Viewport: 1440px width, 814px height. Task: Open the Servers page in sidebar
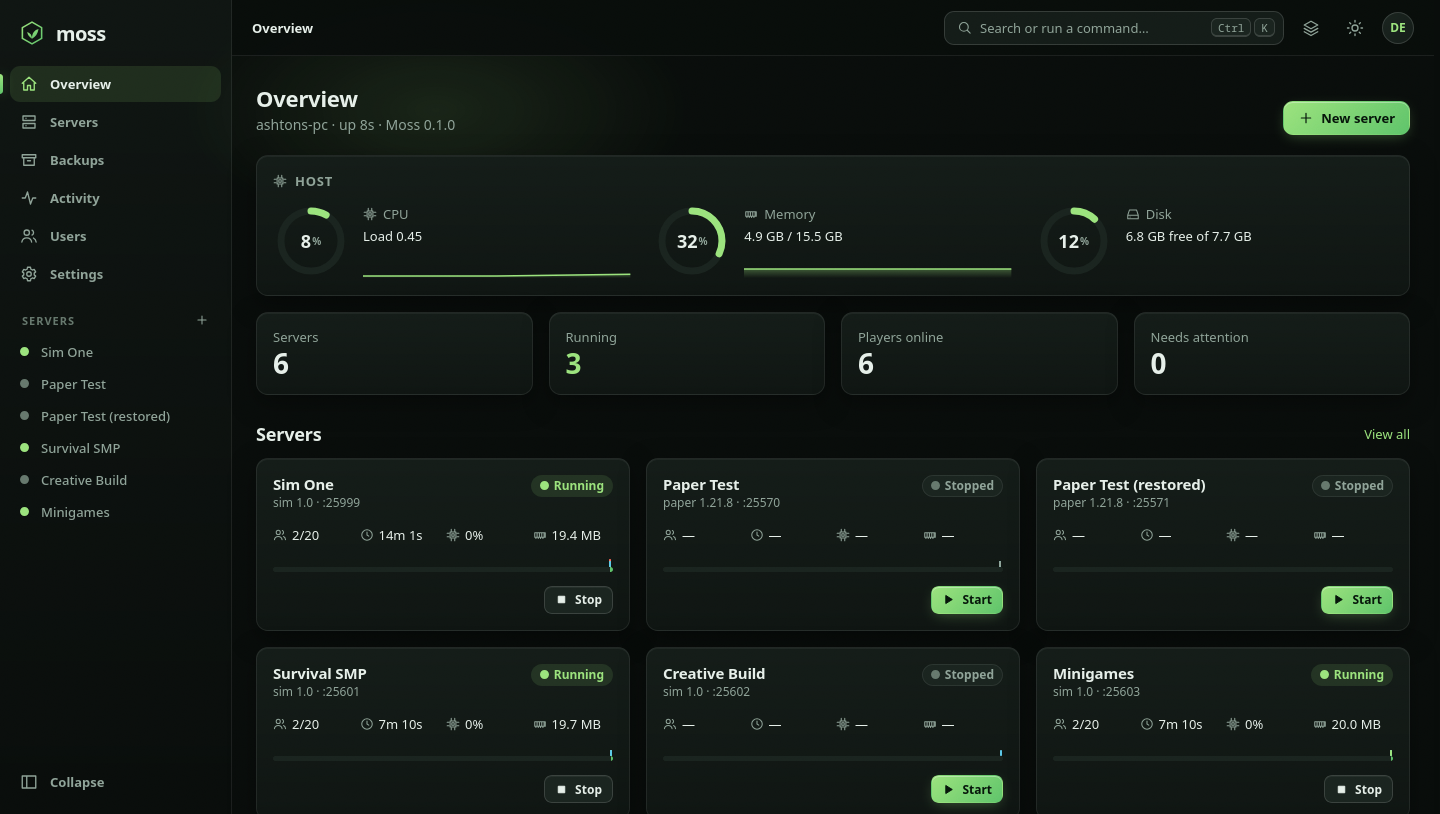tap(115, 122)
